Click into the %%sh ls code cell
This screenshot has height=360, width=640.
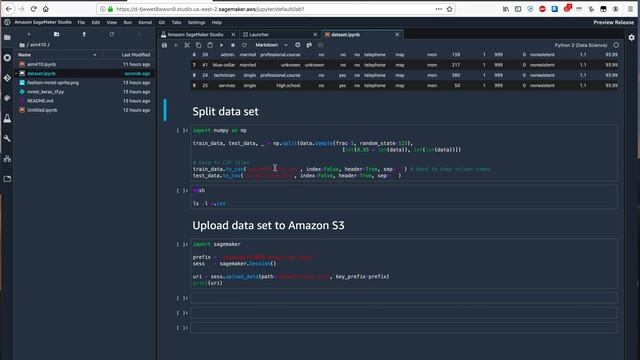click(403, 197)
